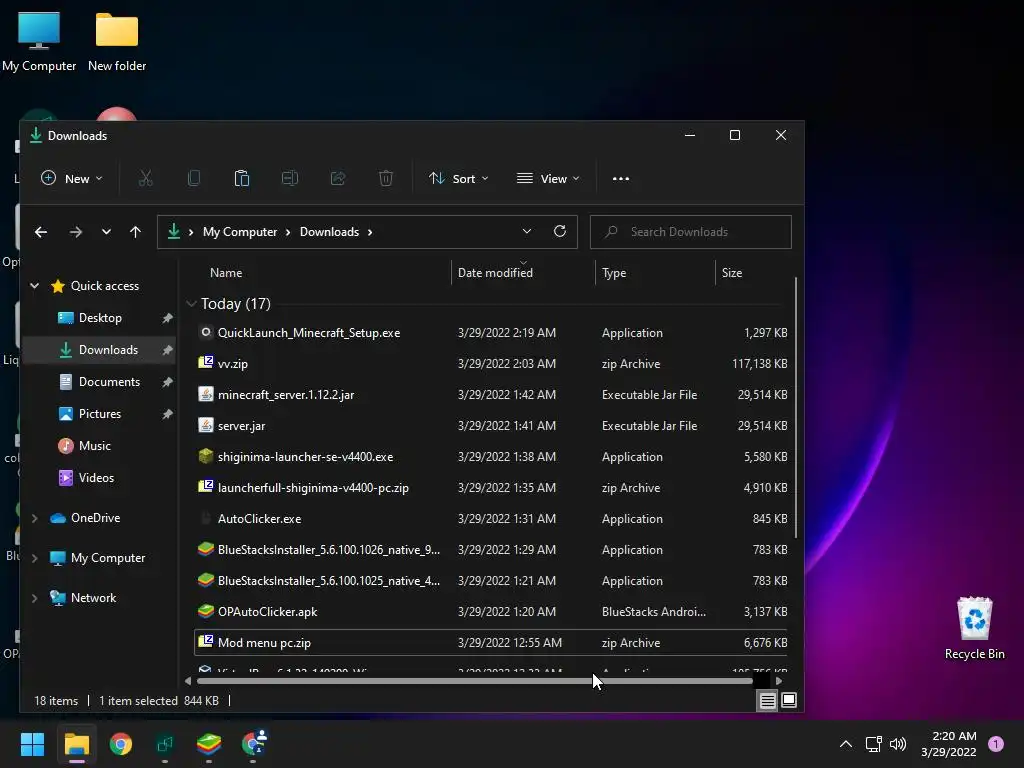The width and height of the screenshot is (1024, 768).
Task: Sort by the Type column header
Action: click(614, 273)
